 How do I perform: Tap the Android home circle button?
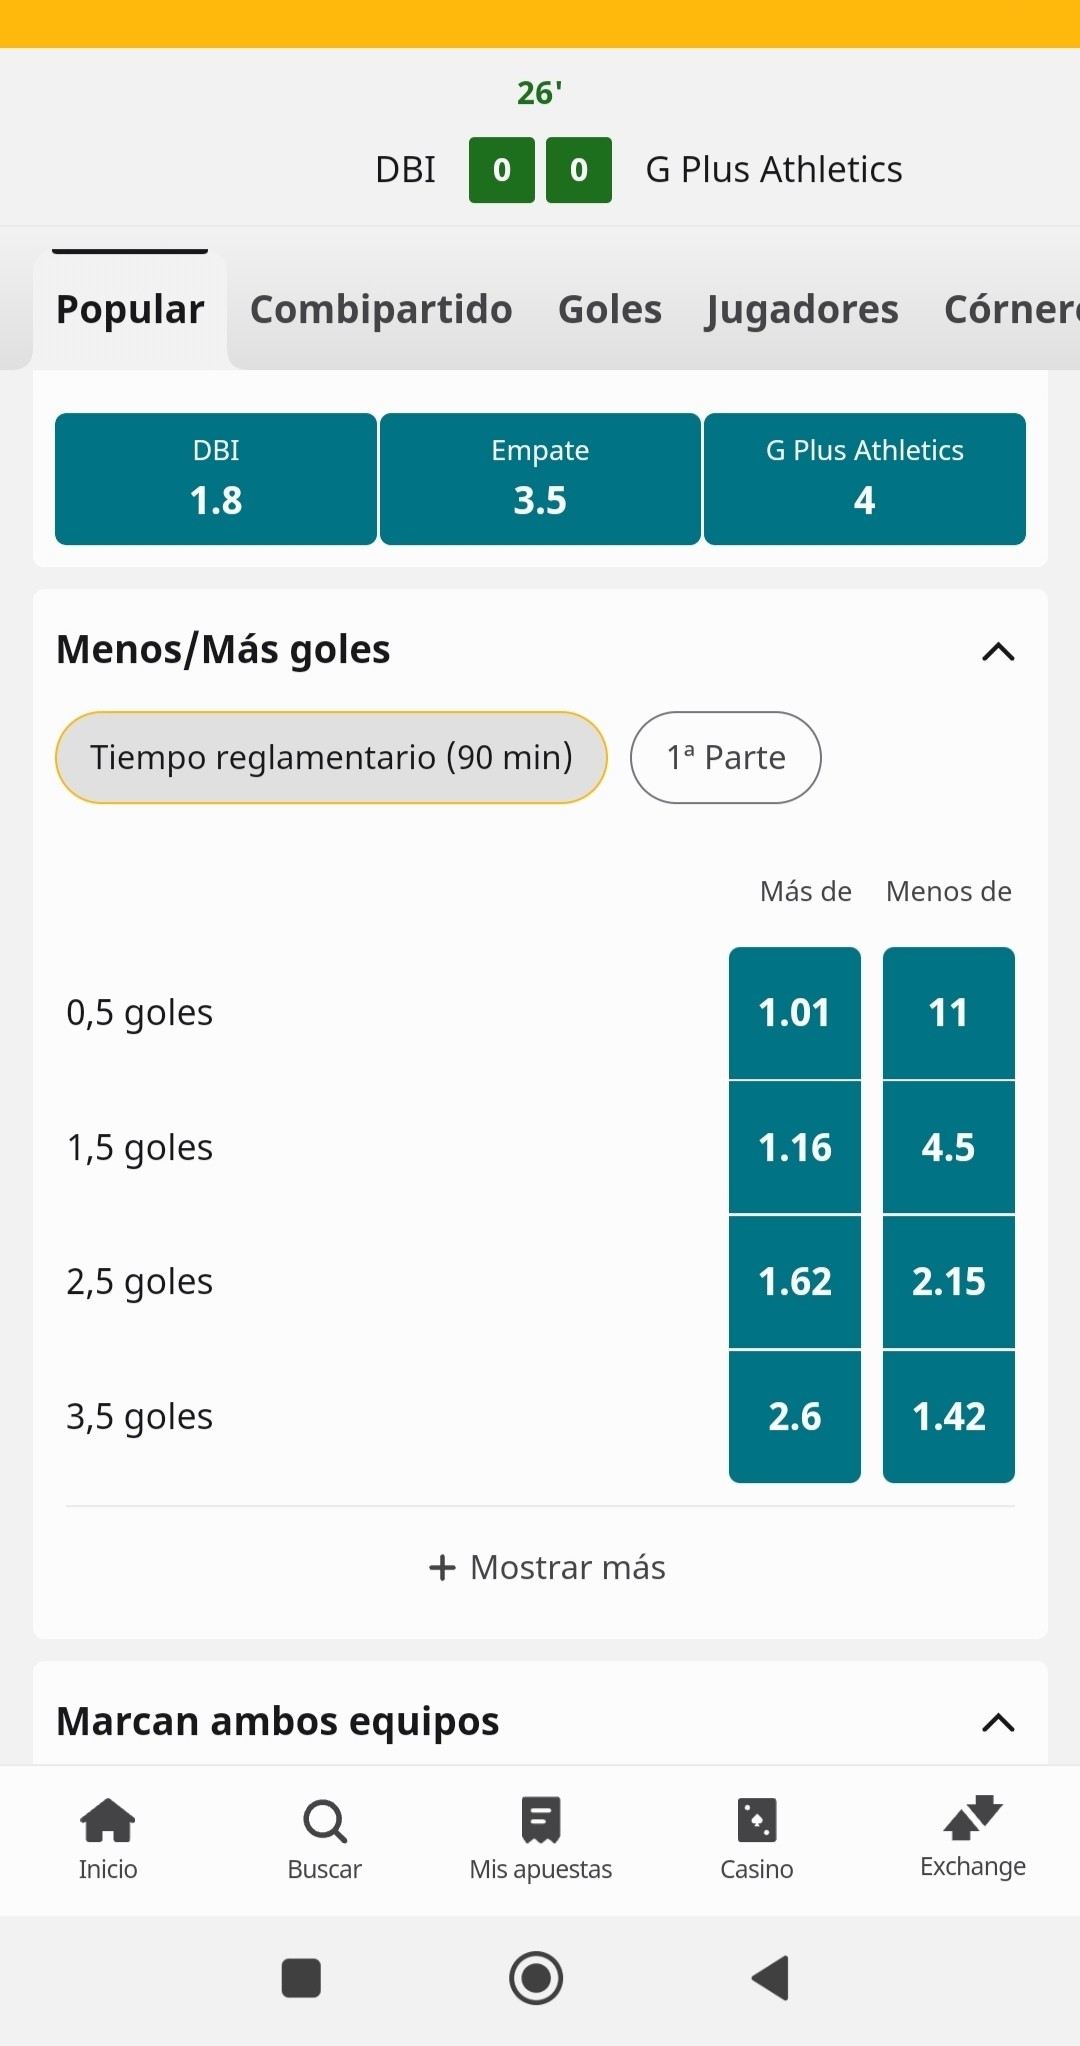536,1977
